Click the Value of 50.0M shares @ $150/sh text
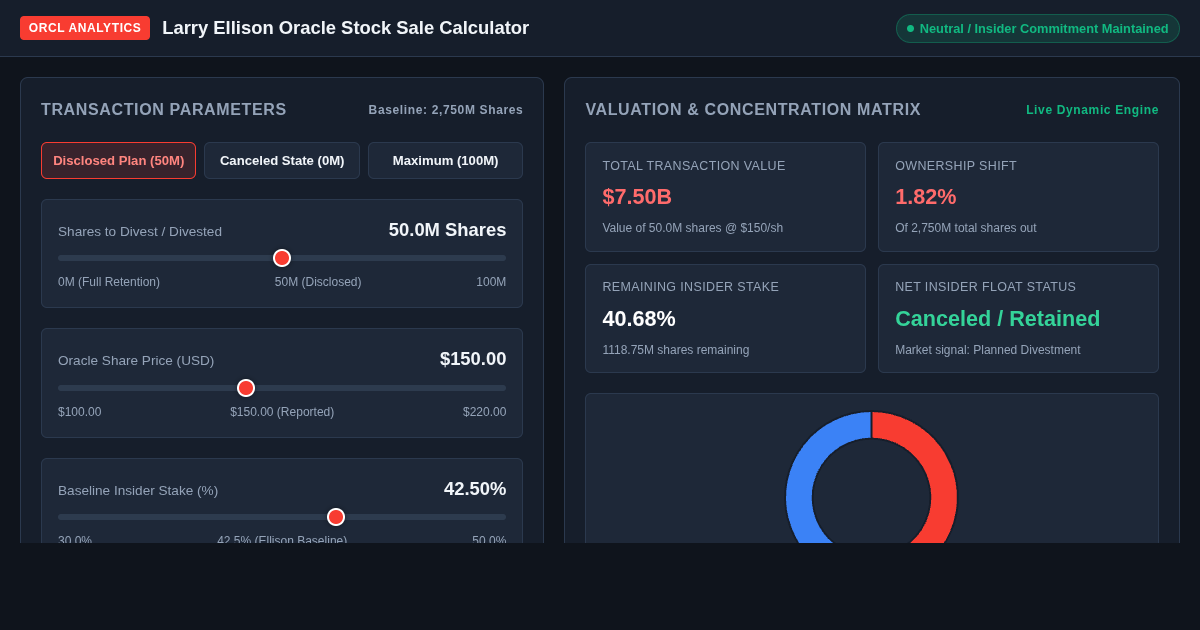 point(693,228)
